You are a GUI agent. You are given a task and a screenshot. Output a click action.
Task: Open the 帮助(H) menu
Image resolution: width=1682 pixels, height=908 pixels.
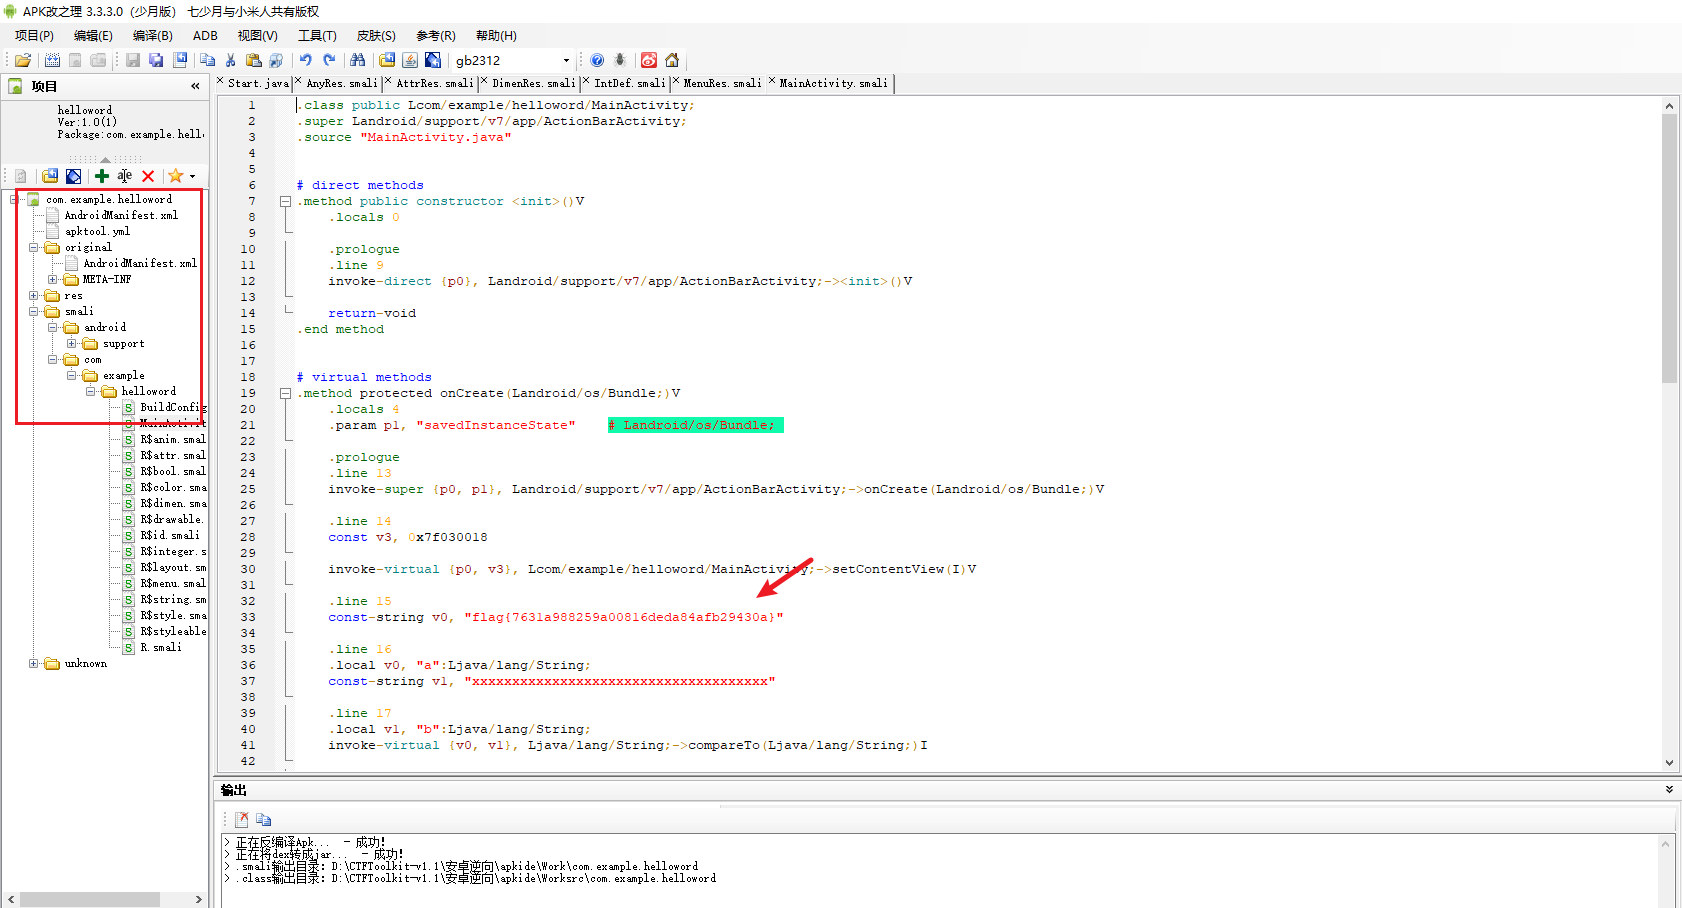click(x=496, y=35)
